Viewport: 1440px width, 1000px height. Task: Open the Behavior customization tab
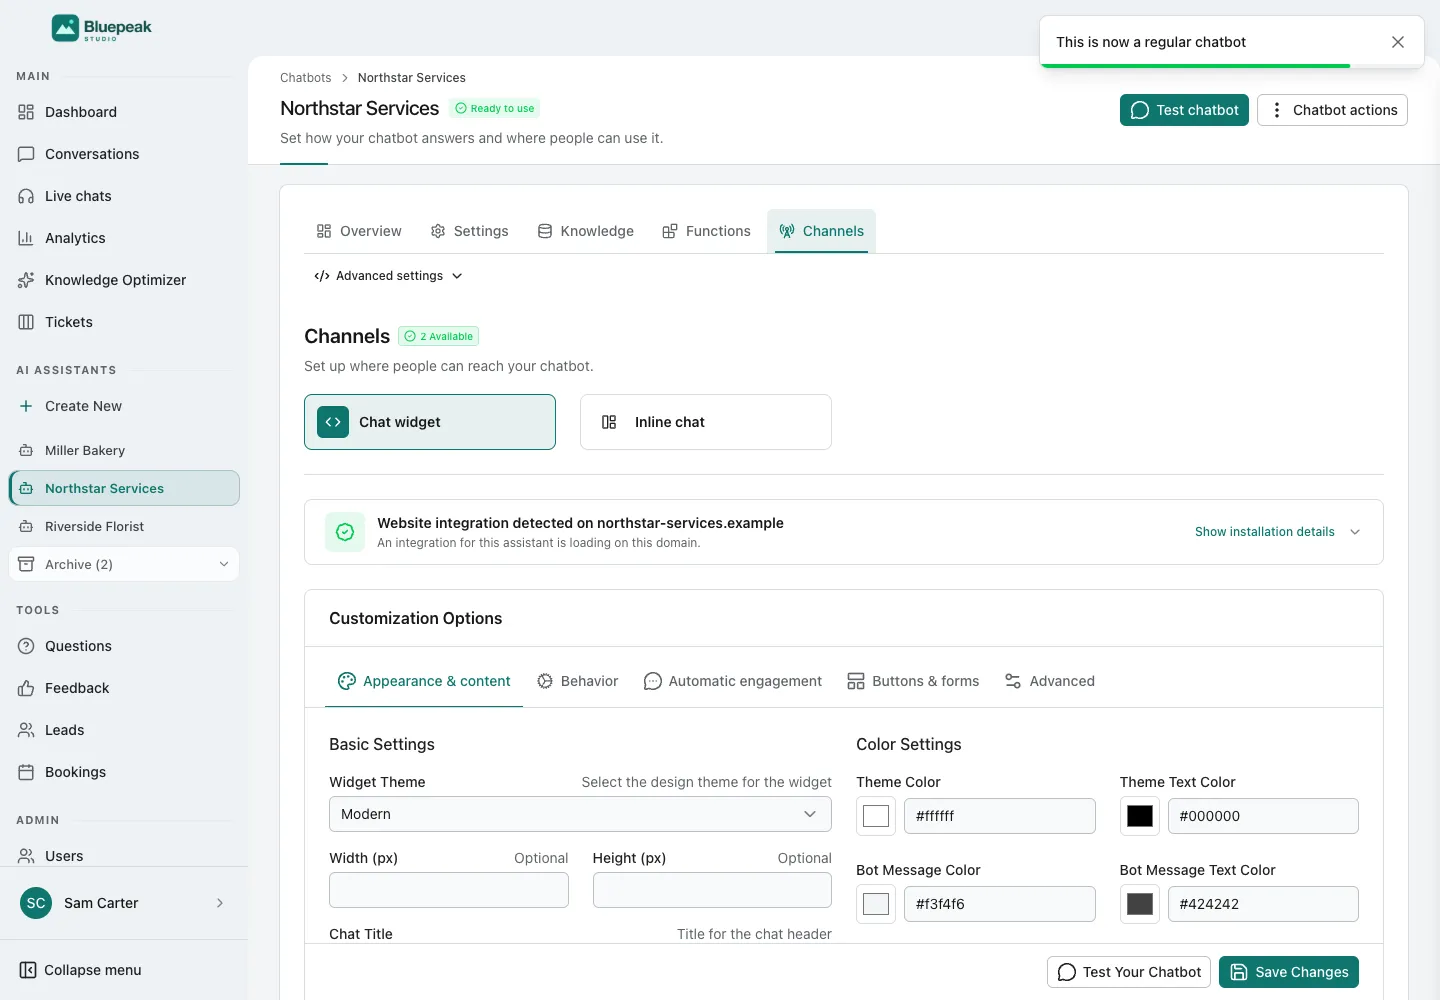(x=578, y=681)
